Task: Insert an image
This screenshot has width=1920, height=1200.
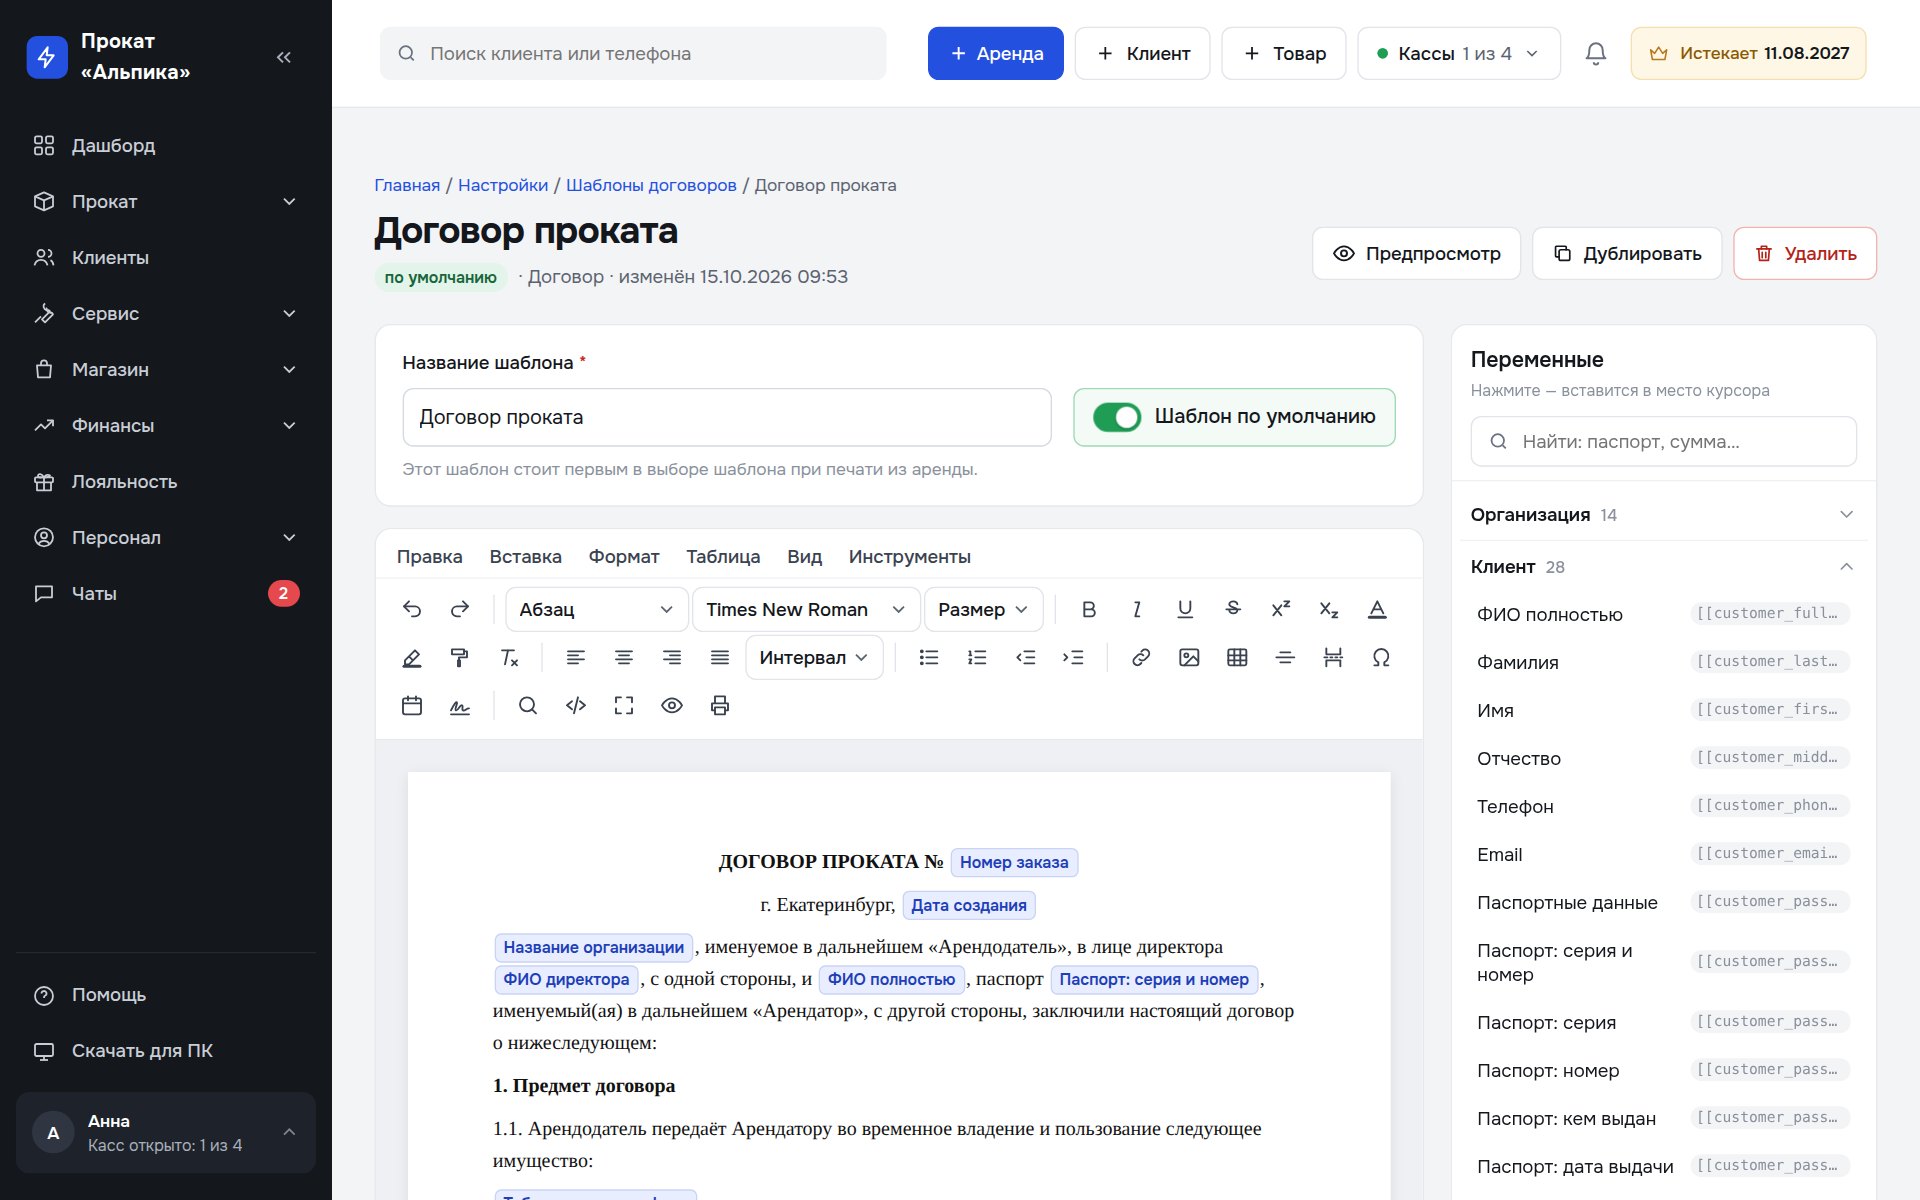Action: [x=1189, y=657]
